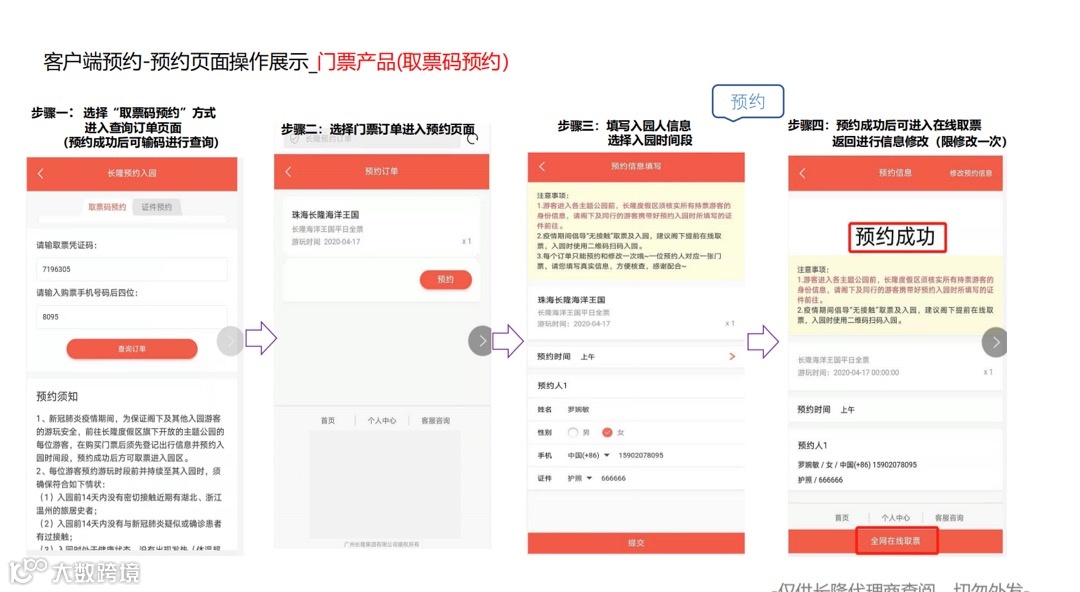Tap the back arrow on 长隆预约入园 screen
Viewport: 1080px width, 592px height.
(x=41, y=174)
